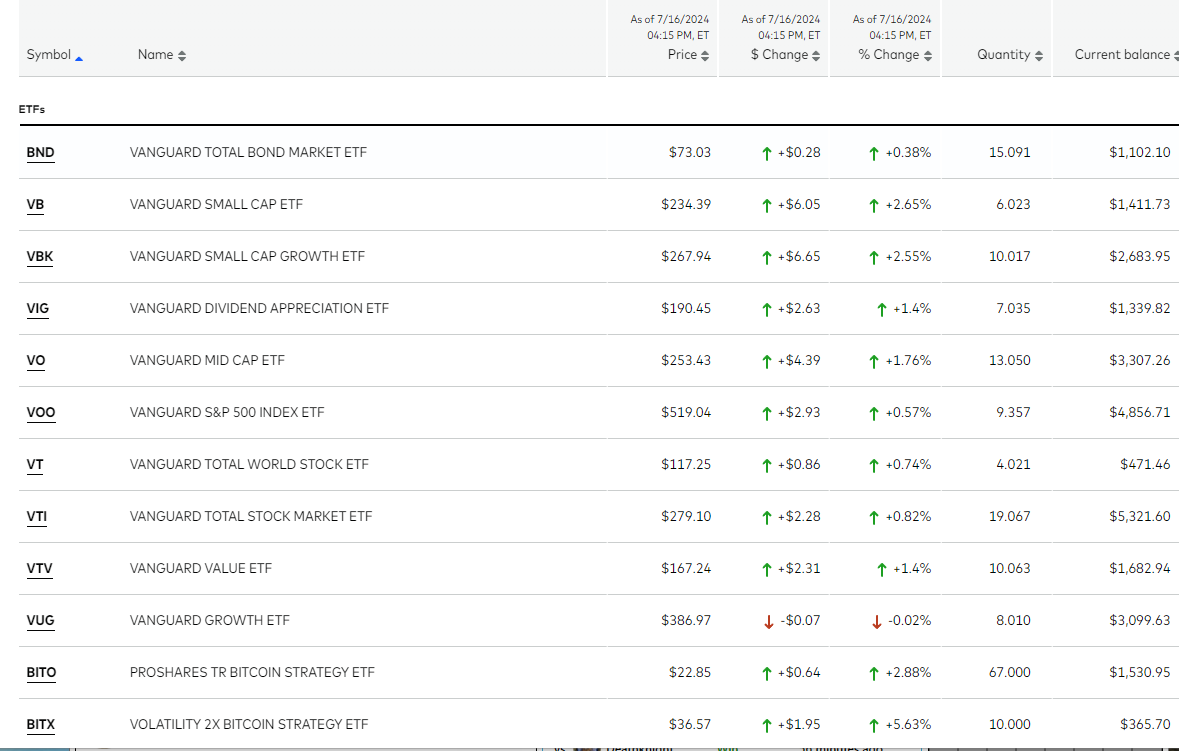Image resolution: width=1179 pixels, height=751 pixels.
Task: Click VANGUARD DIVIDEND APPRECIATION ETF
Action: (x=259, y=308)
